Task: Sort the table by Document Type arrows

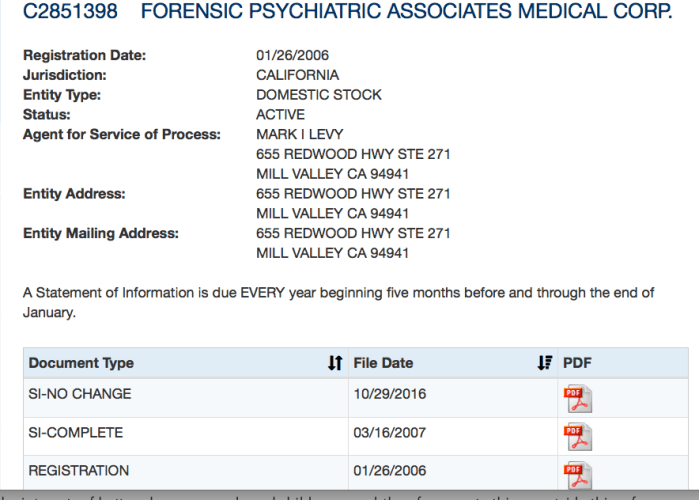Action: (335, 363)
